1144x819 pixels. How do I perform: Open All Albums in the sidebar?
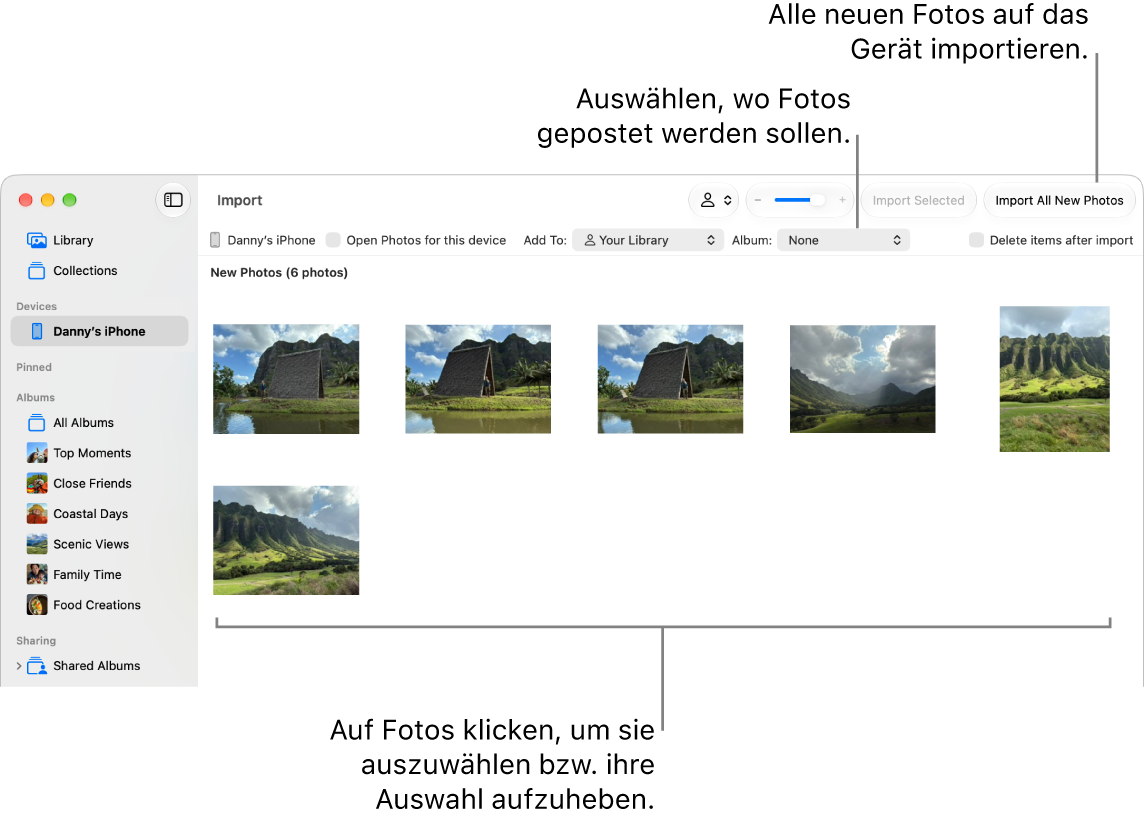pos(99,423)
